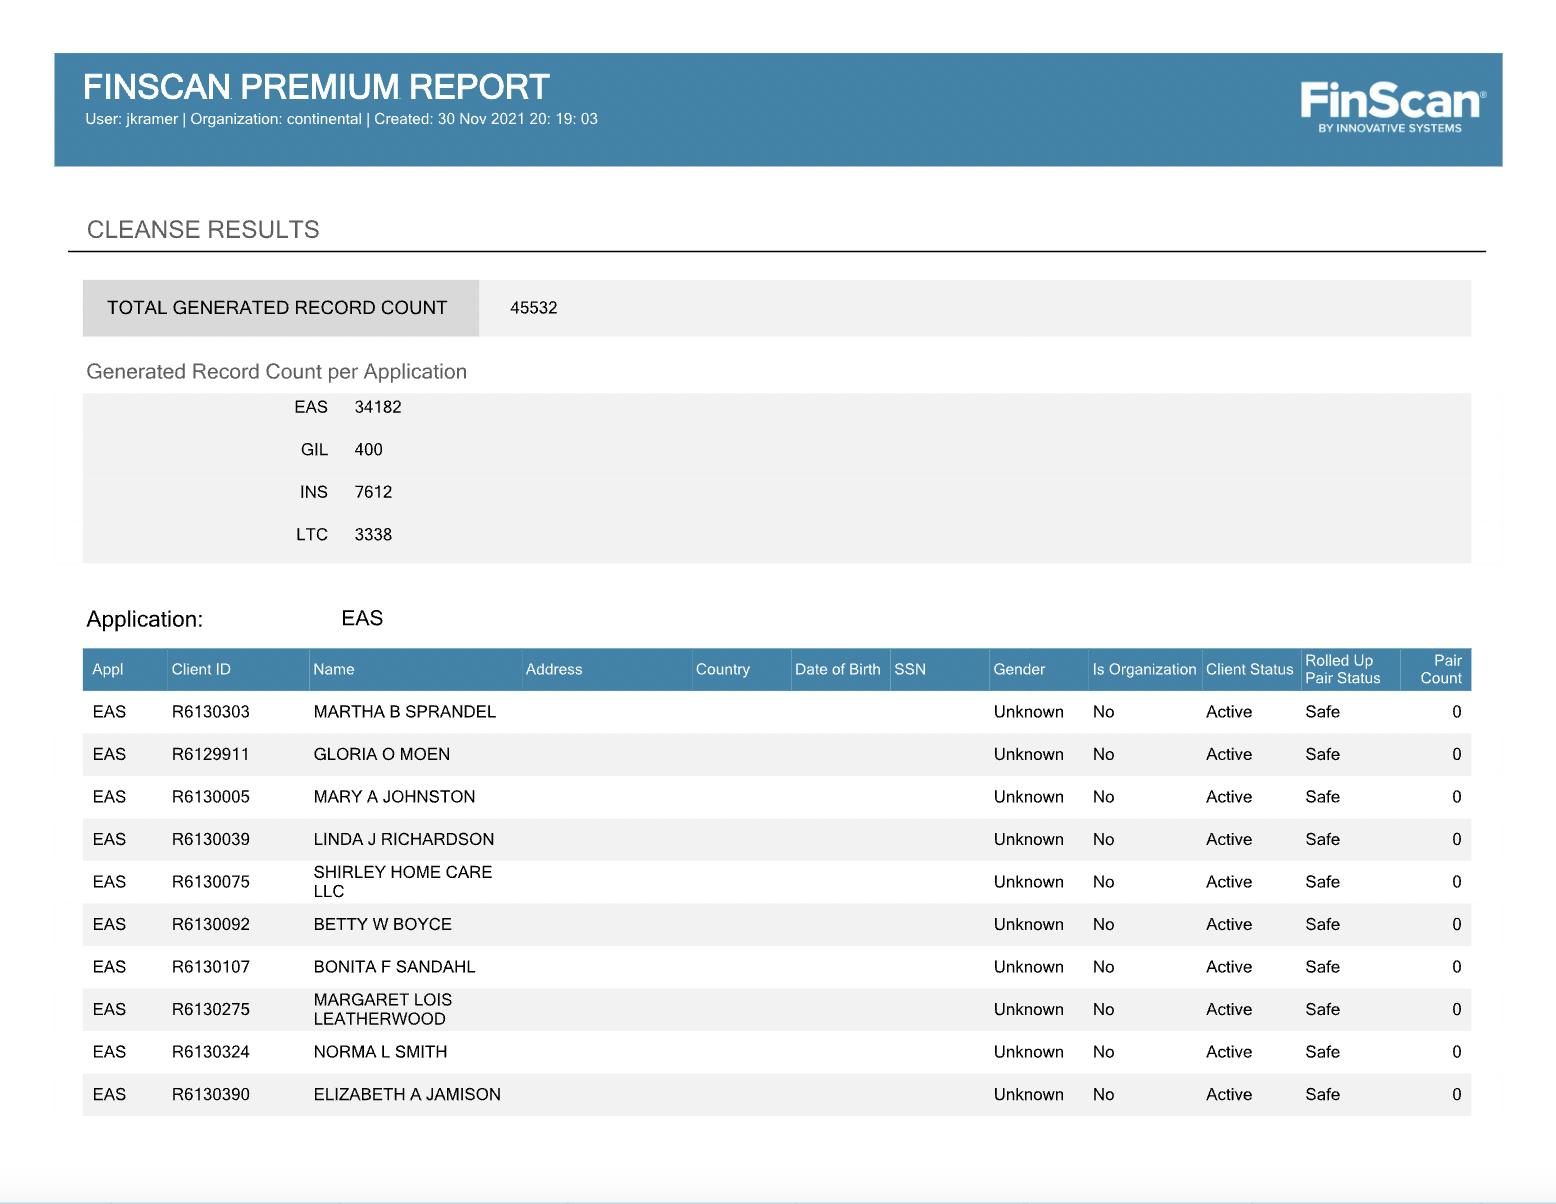
Task: Click the total count value 45532
Action: pyautogui.click(x=534, y=308)
